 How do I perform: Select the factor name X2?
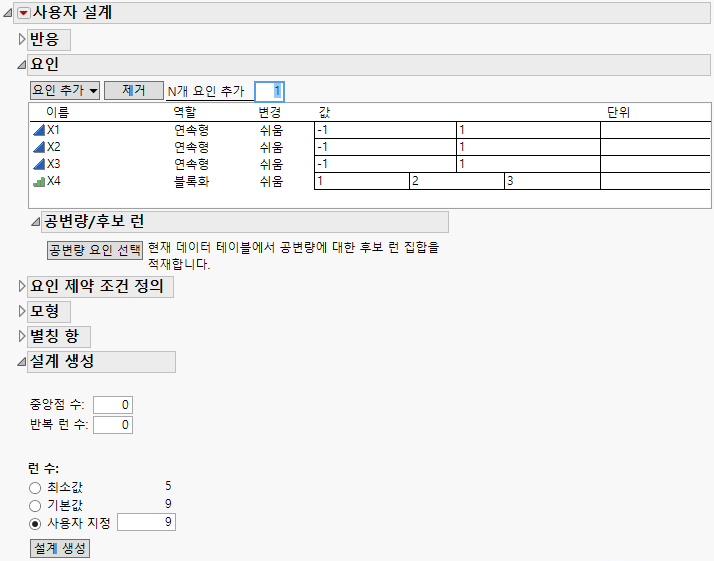pyautogui.click(x=53, y=147)
